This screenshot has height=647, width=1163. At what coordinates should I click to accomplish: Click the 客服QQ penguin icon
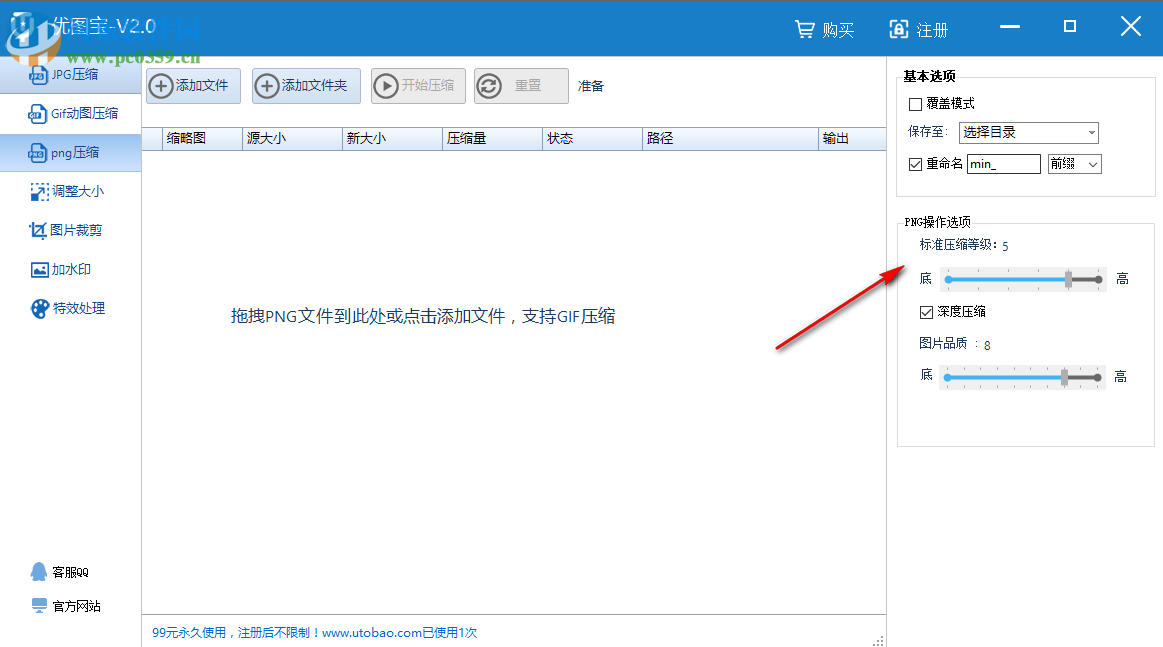[39, 571]
